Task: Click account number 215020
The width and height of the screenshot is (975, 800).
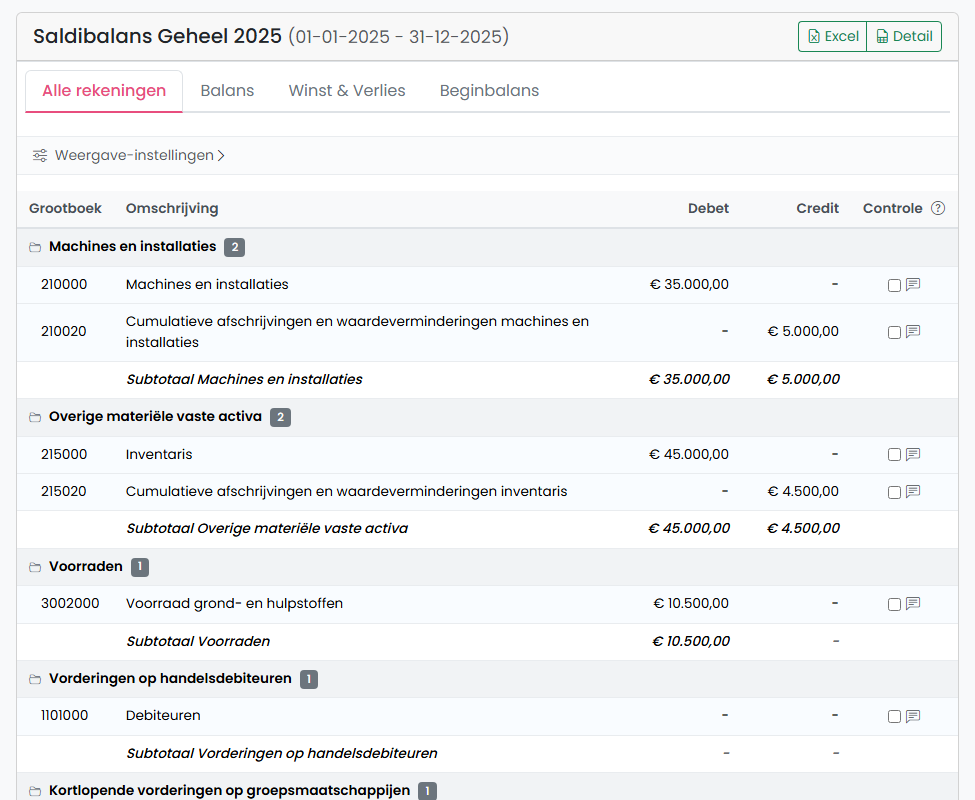Action: coord(63,492)
